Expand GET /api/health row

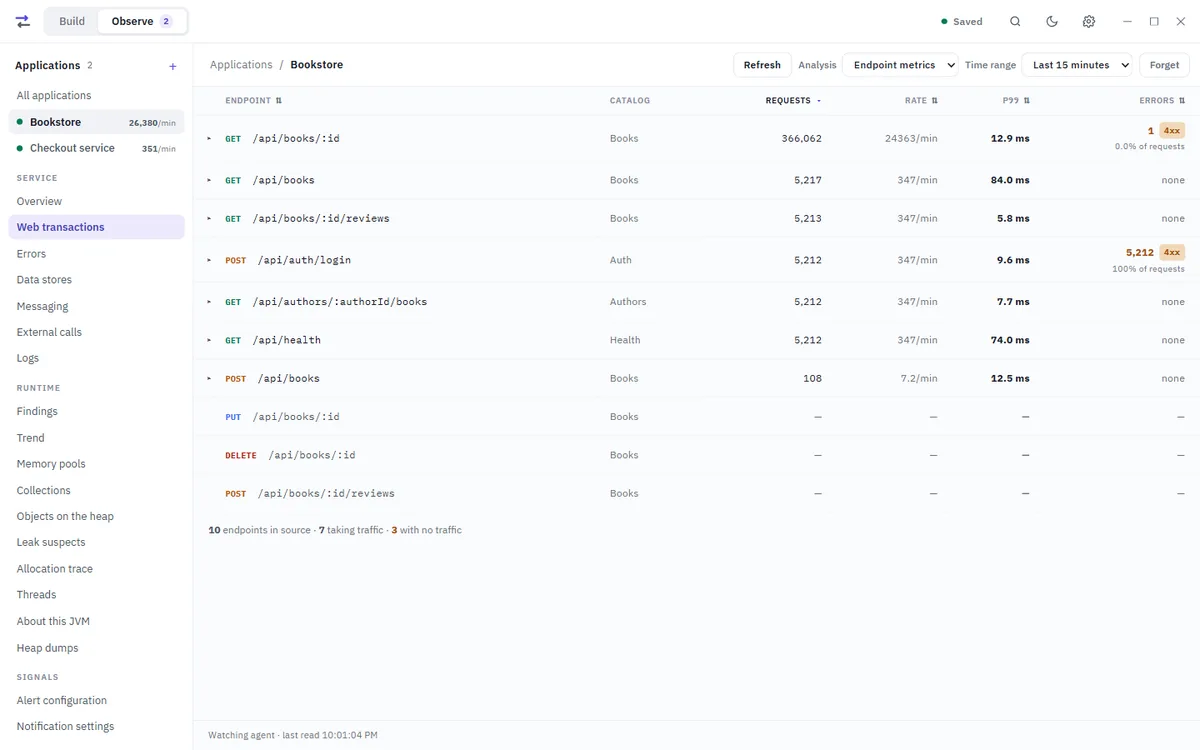(x=209, y=340)
